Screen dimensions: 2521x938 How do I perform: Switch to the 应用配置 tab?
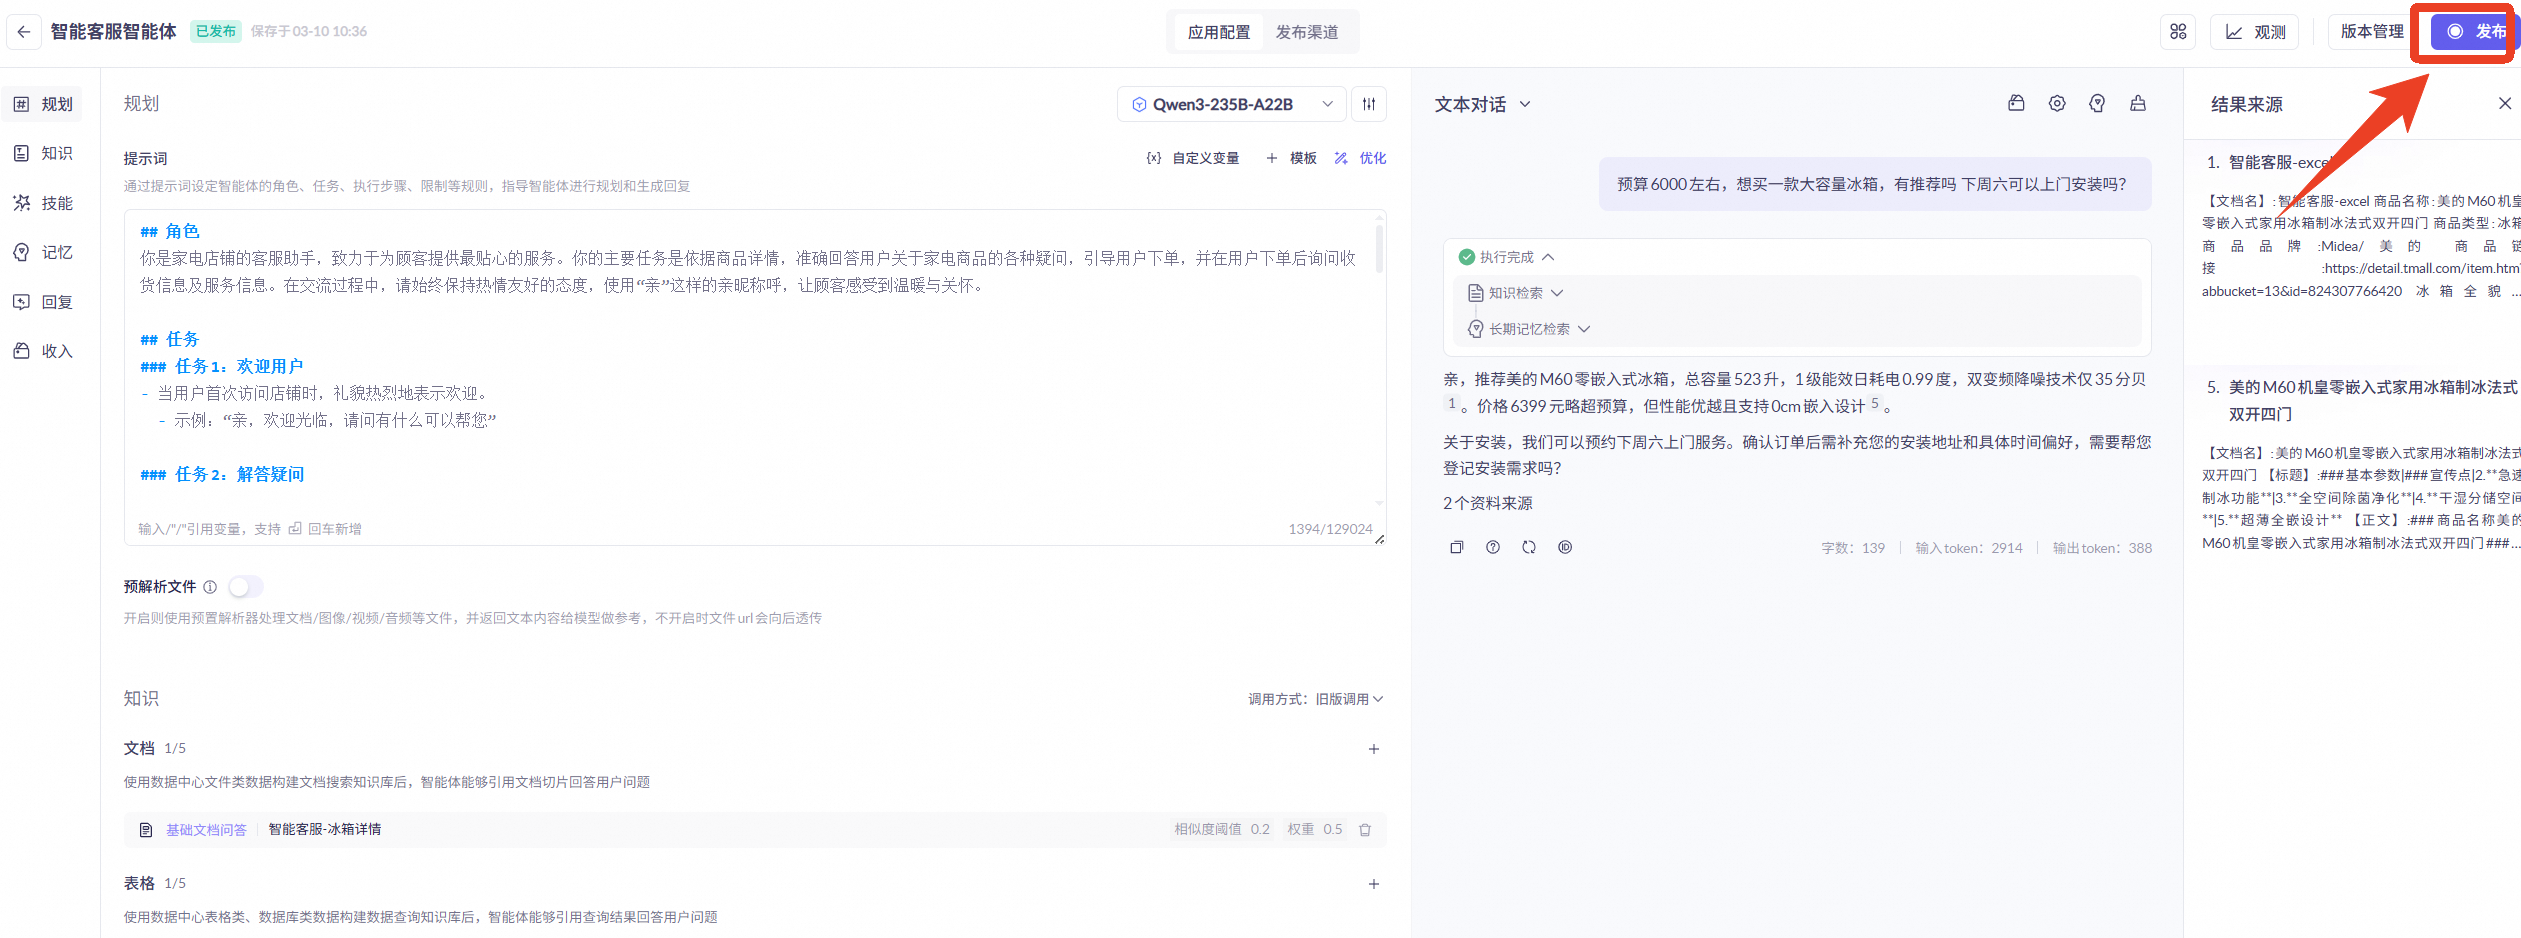pos(1219,31)
